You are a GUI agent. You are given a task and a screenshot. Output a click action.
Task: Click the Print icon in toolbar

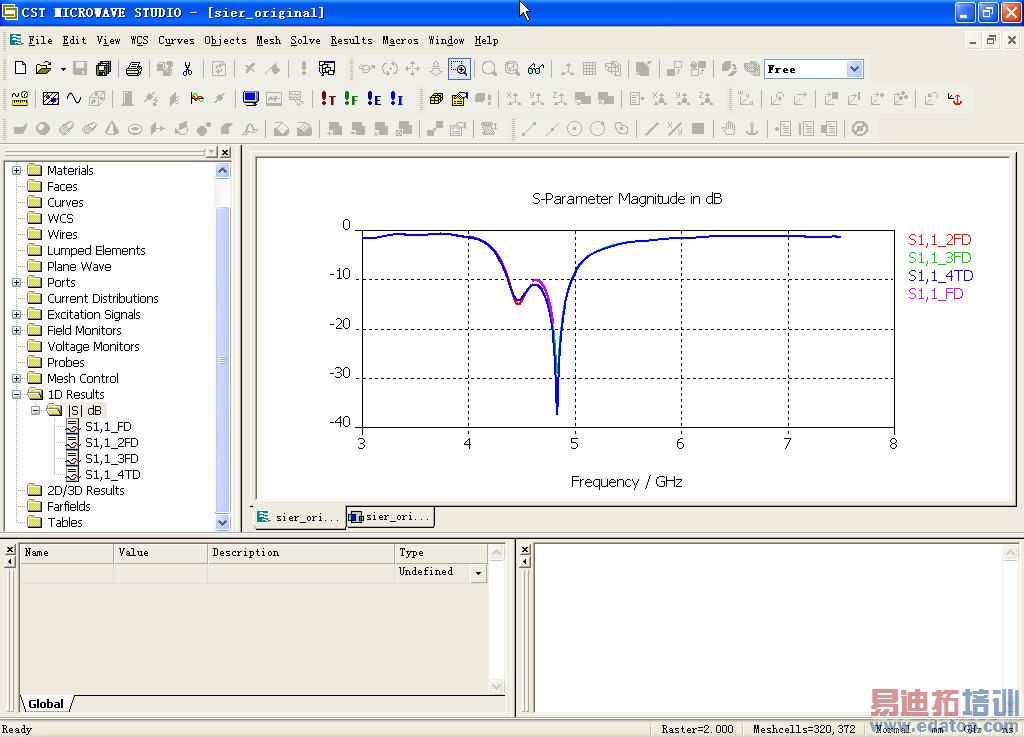134,69
